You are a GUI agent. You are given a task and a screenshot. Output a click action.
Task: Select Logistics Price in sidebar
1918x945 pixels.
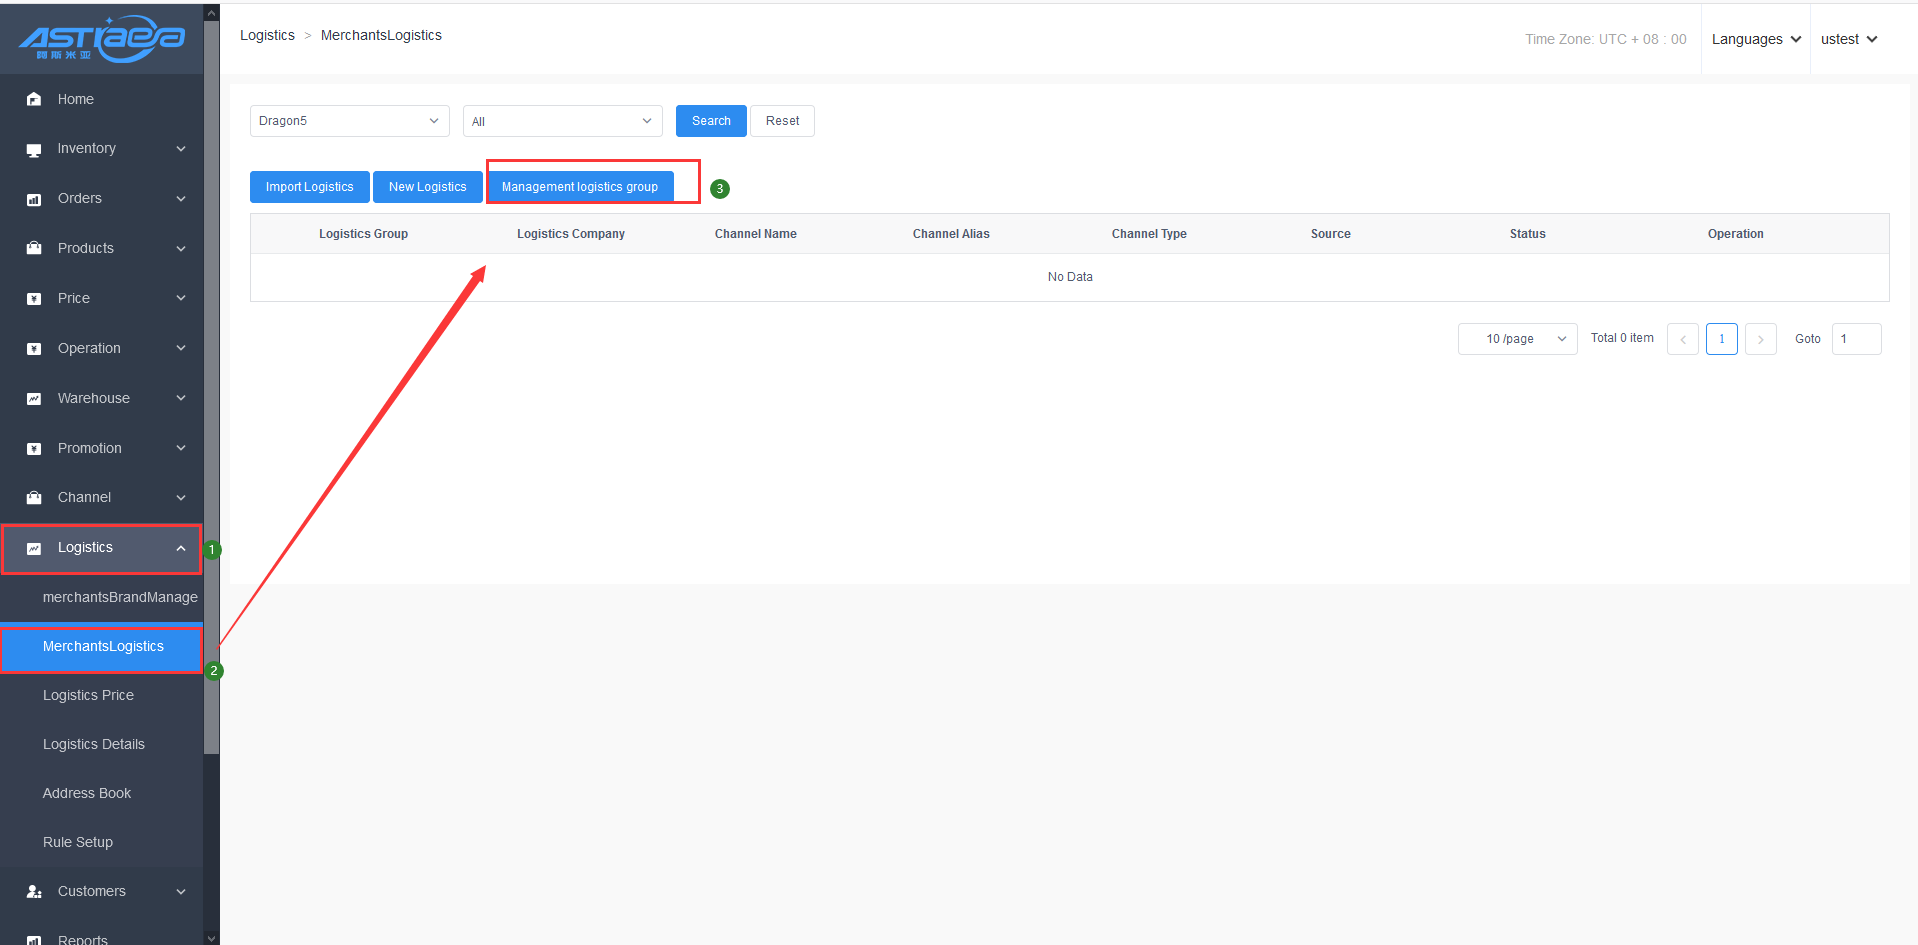(88, 695)
